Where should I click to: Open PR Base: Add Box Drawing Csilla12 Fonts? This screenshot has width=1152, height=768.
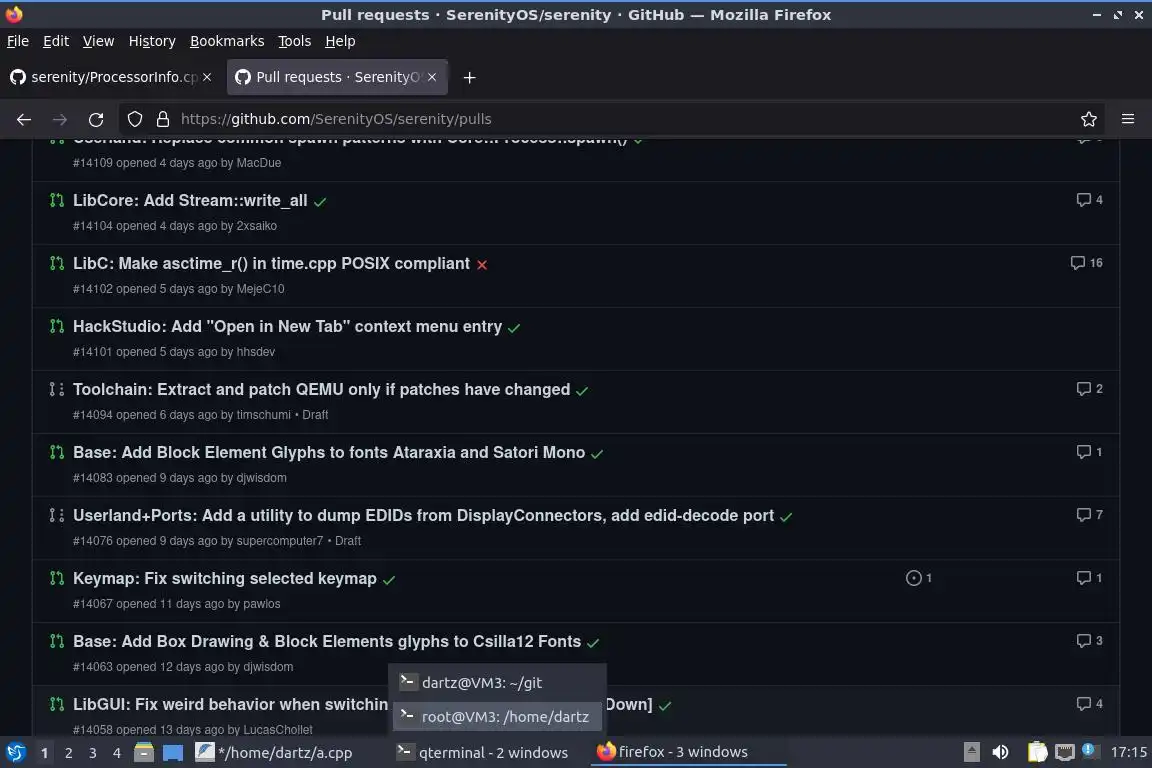coord(327,642)
